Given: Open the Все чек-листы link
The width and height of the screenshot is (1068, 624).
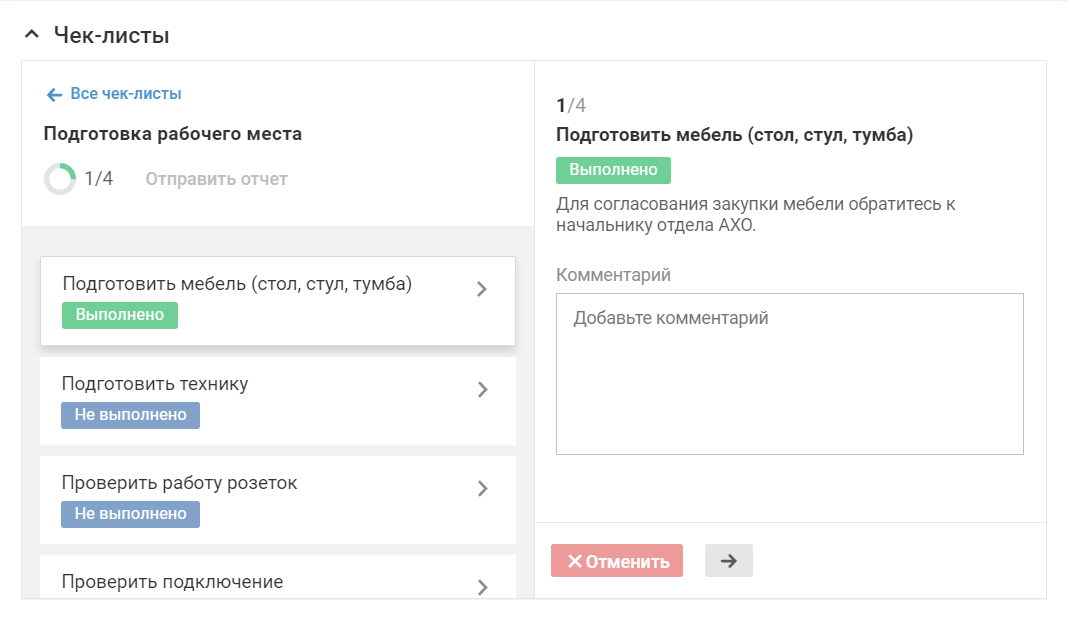Looking at the screenshot, I should [125, 94].
